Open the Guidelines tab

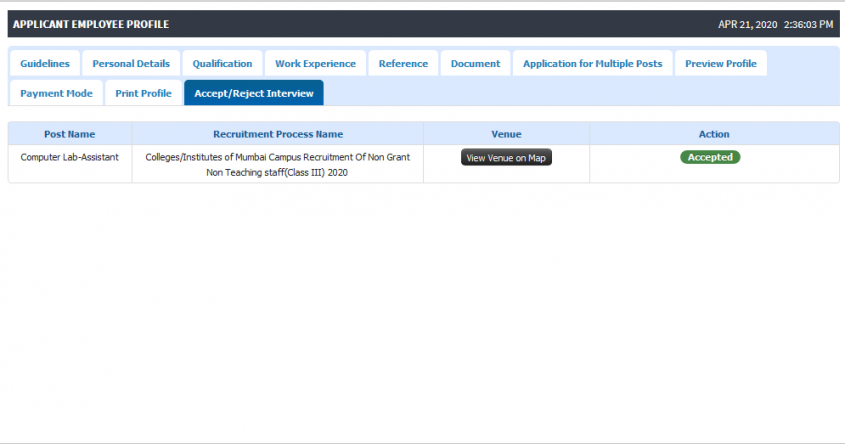45,63
